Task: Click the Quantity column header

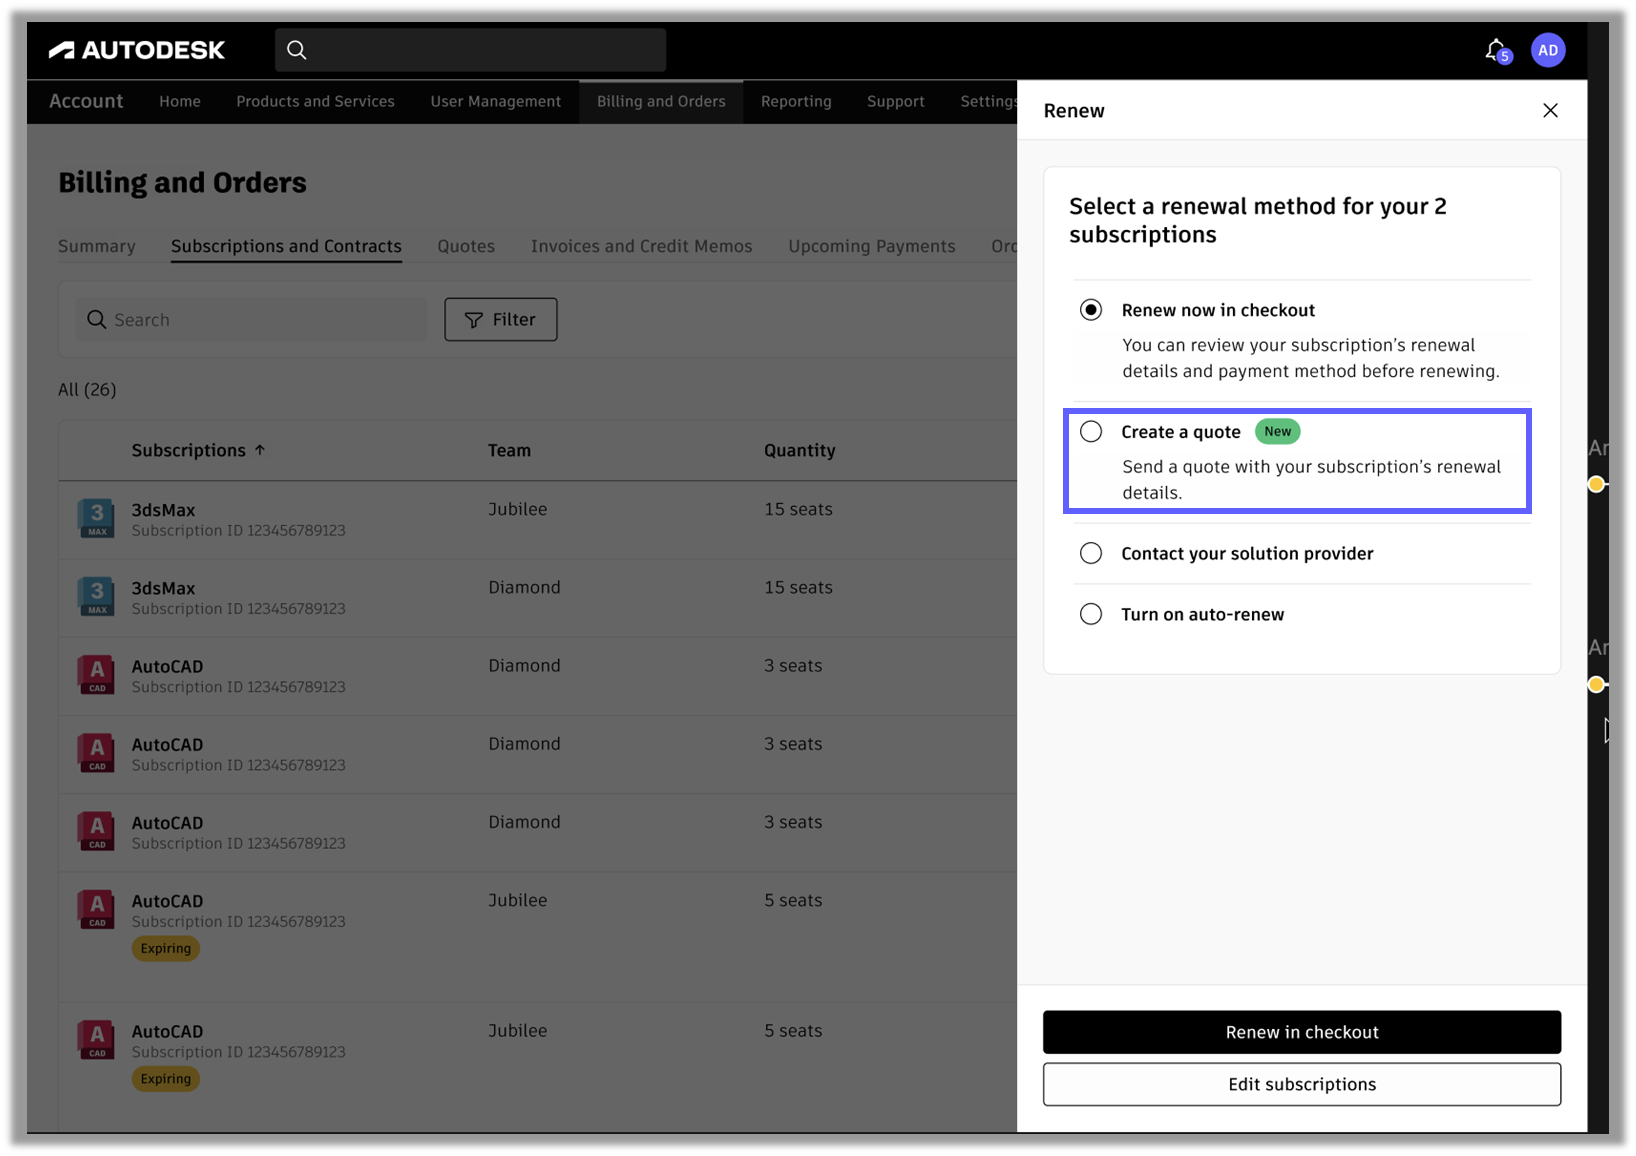Action: [x=799, y=450]
